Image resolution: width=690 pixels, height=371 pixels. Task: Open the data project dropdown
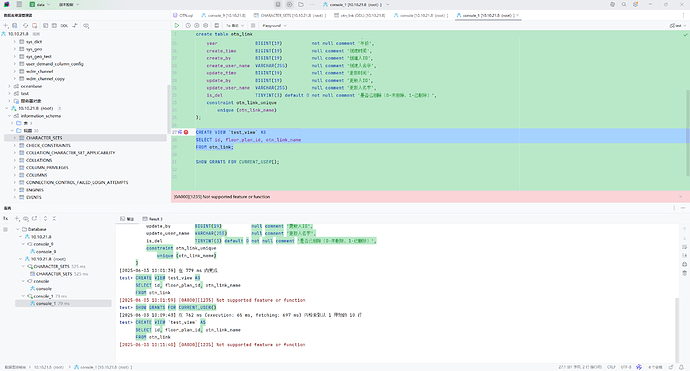[40, 4]
